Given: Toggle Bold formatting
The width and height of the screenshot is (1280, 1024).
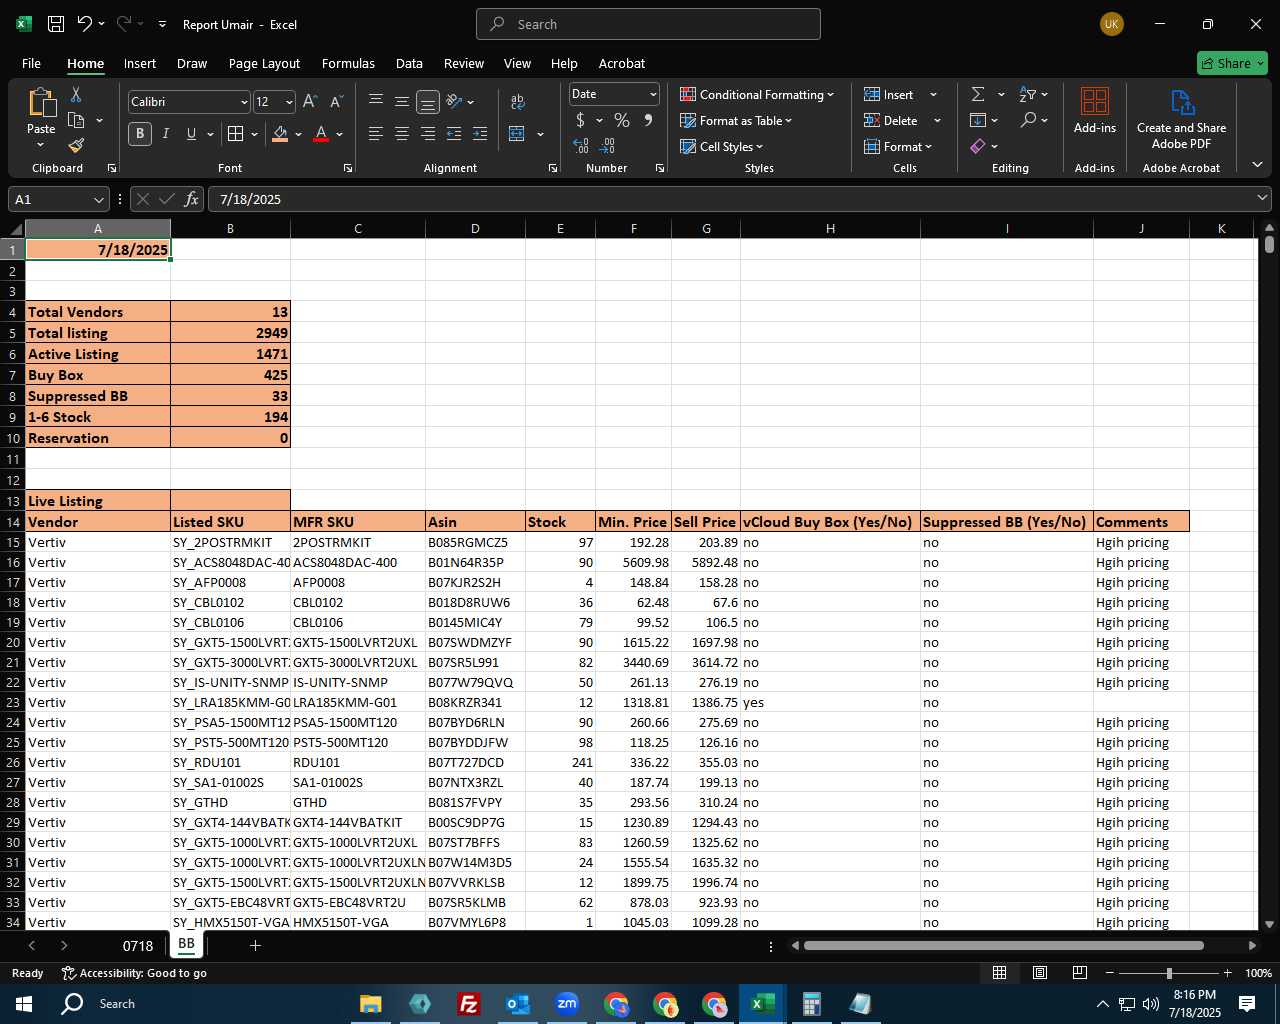Looking at the screenshot, I should pyautogui.click(x=140, y=134).
